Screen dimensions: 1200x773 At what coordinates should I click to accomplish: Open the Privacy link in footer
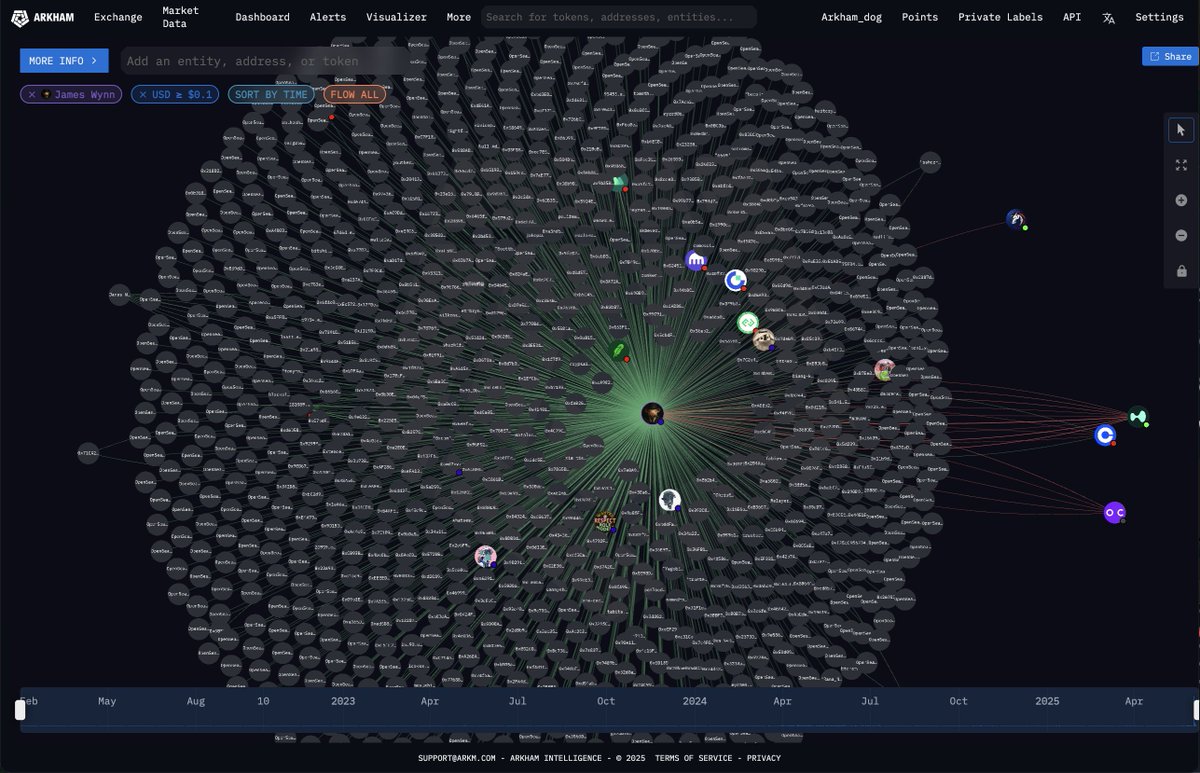763,758
